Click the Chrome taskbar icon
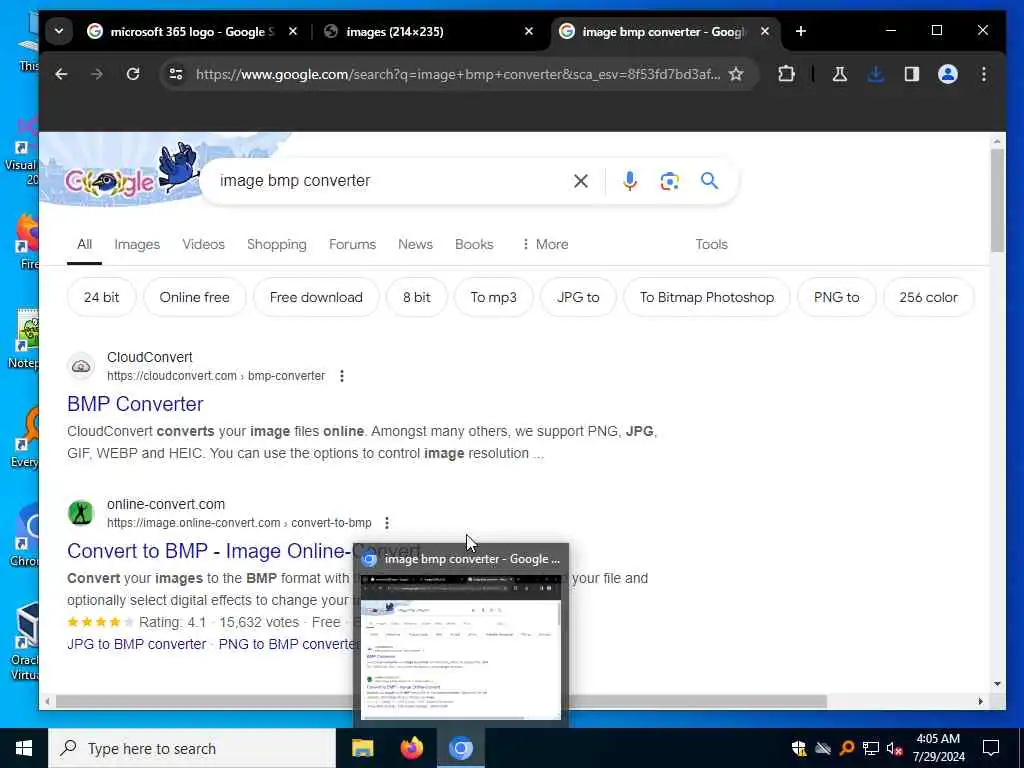This screenshot has width=1024, height=768. point(460,748)
